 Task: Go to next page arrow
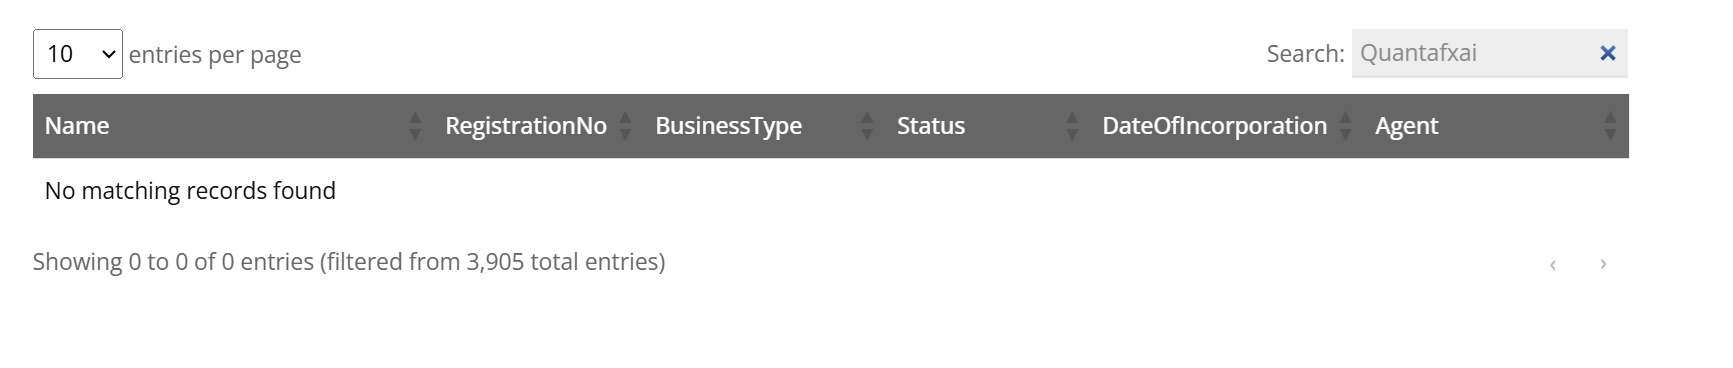[x=1603, y=264]
